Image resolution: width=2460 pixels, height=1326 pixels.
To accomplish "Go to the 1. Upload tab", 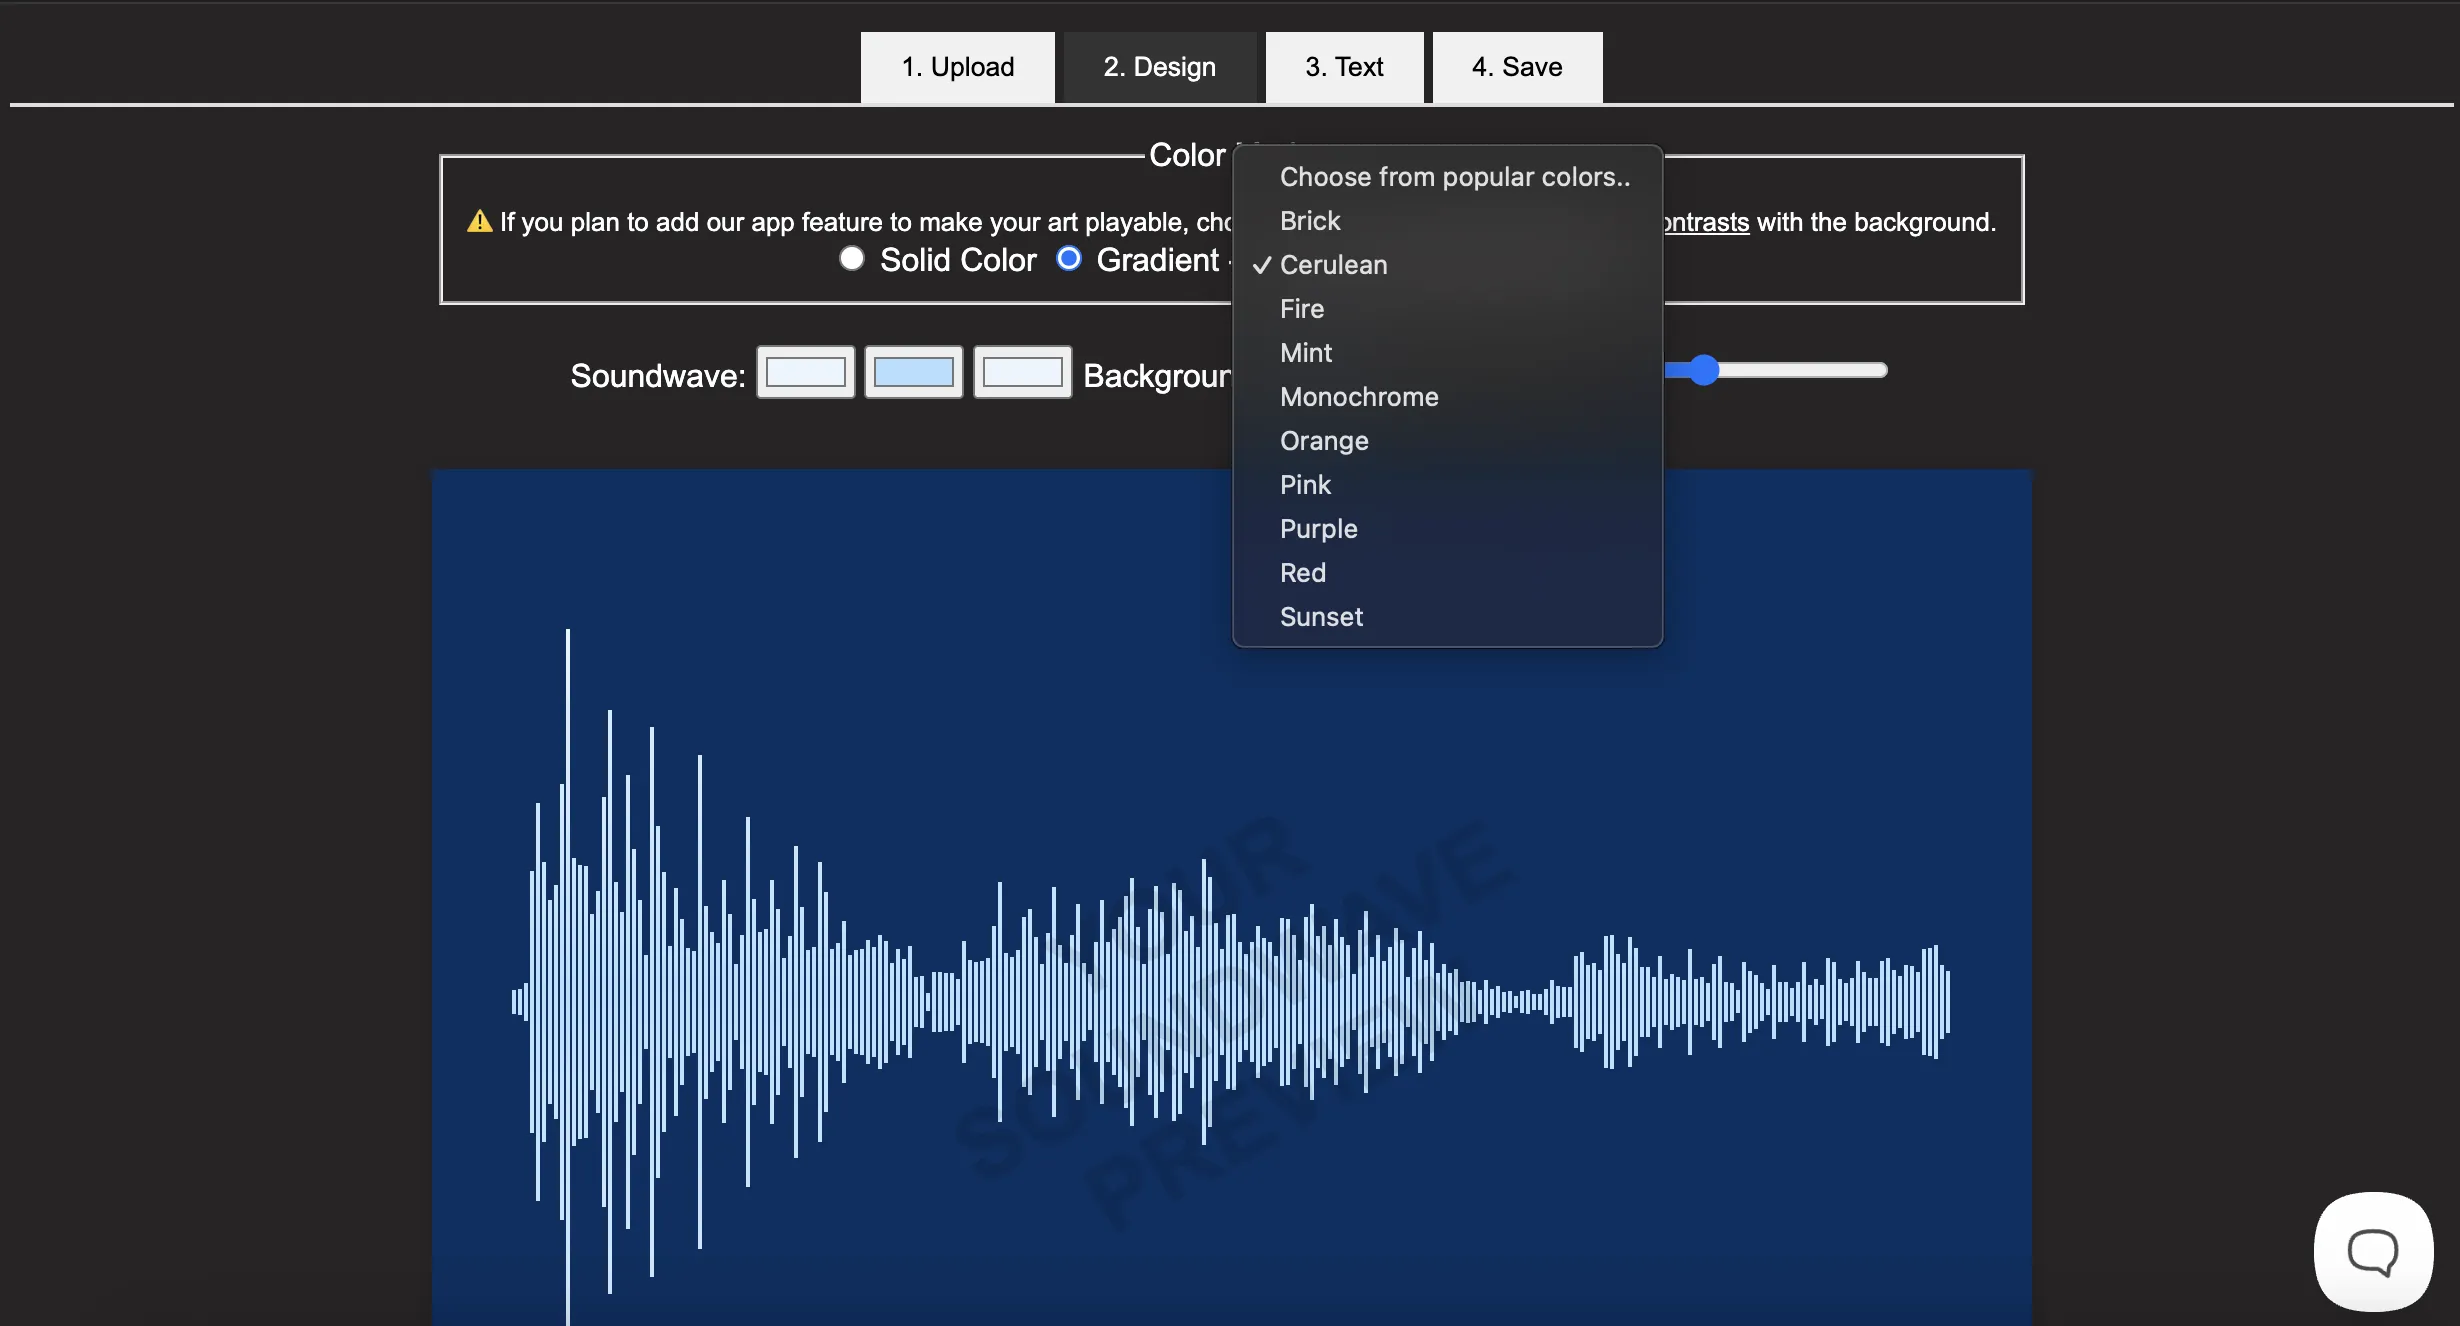I will [957, 67].
